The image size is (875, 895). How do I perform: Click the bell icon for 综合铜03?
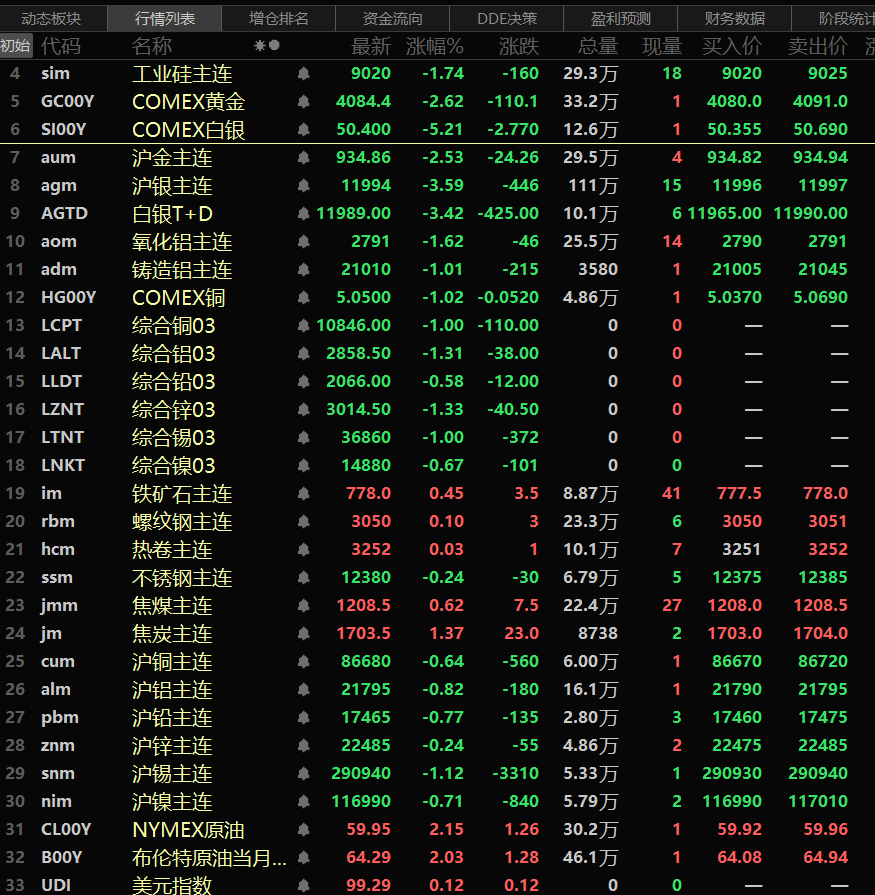[303, 325]
